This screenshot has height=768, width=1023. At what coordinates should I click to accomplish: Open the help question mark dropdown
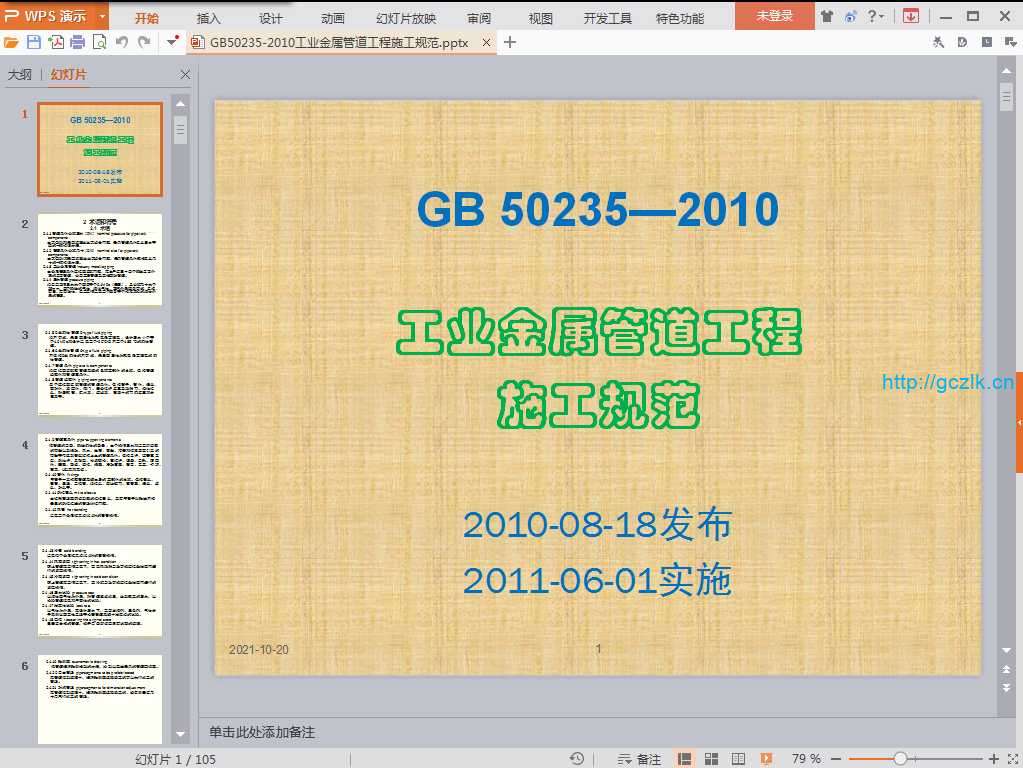point(875,17)
